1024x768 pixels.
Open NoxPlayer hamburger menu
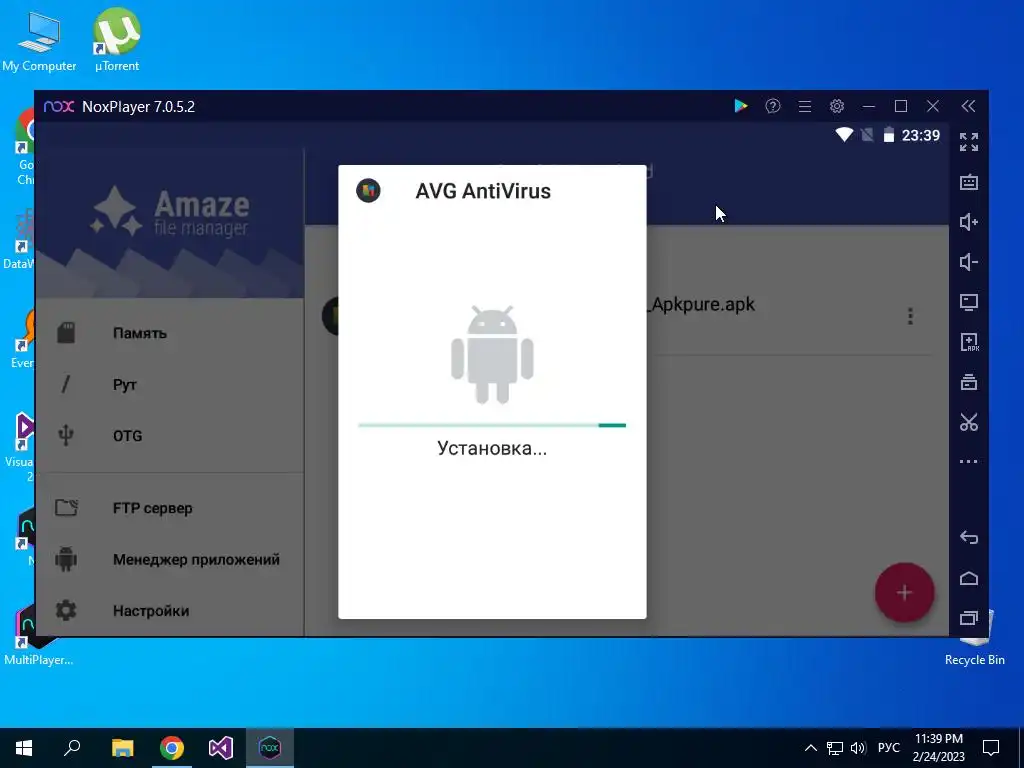[805, 106]
